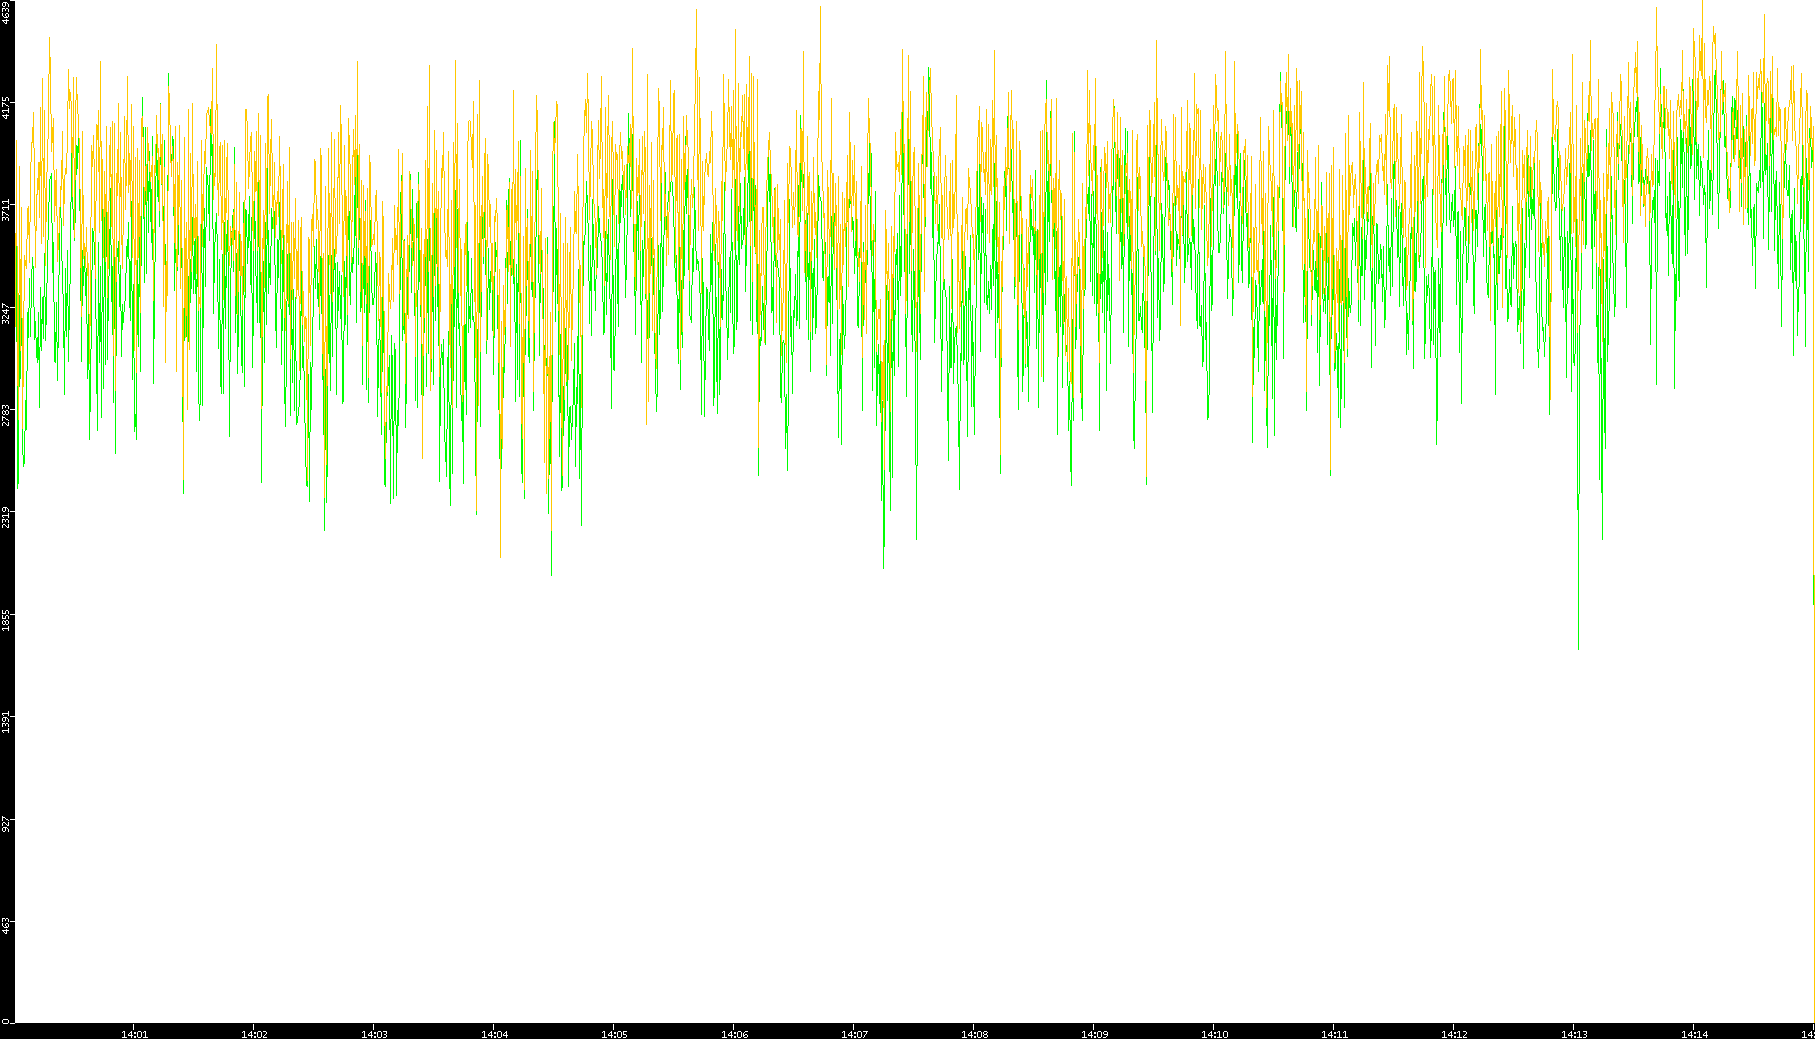Click the 1391 y-axis tick label
This screenshot has width=1815, height=1039.
pos(7,722)
